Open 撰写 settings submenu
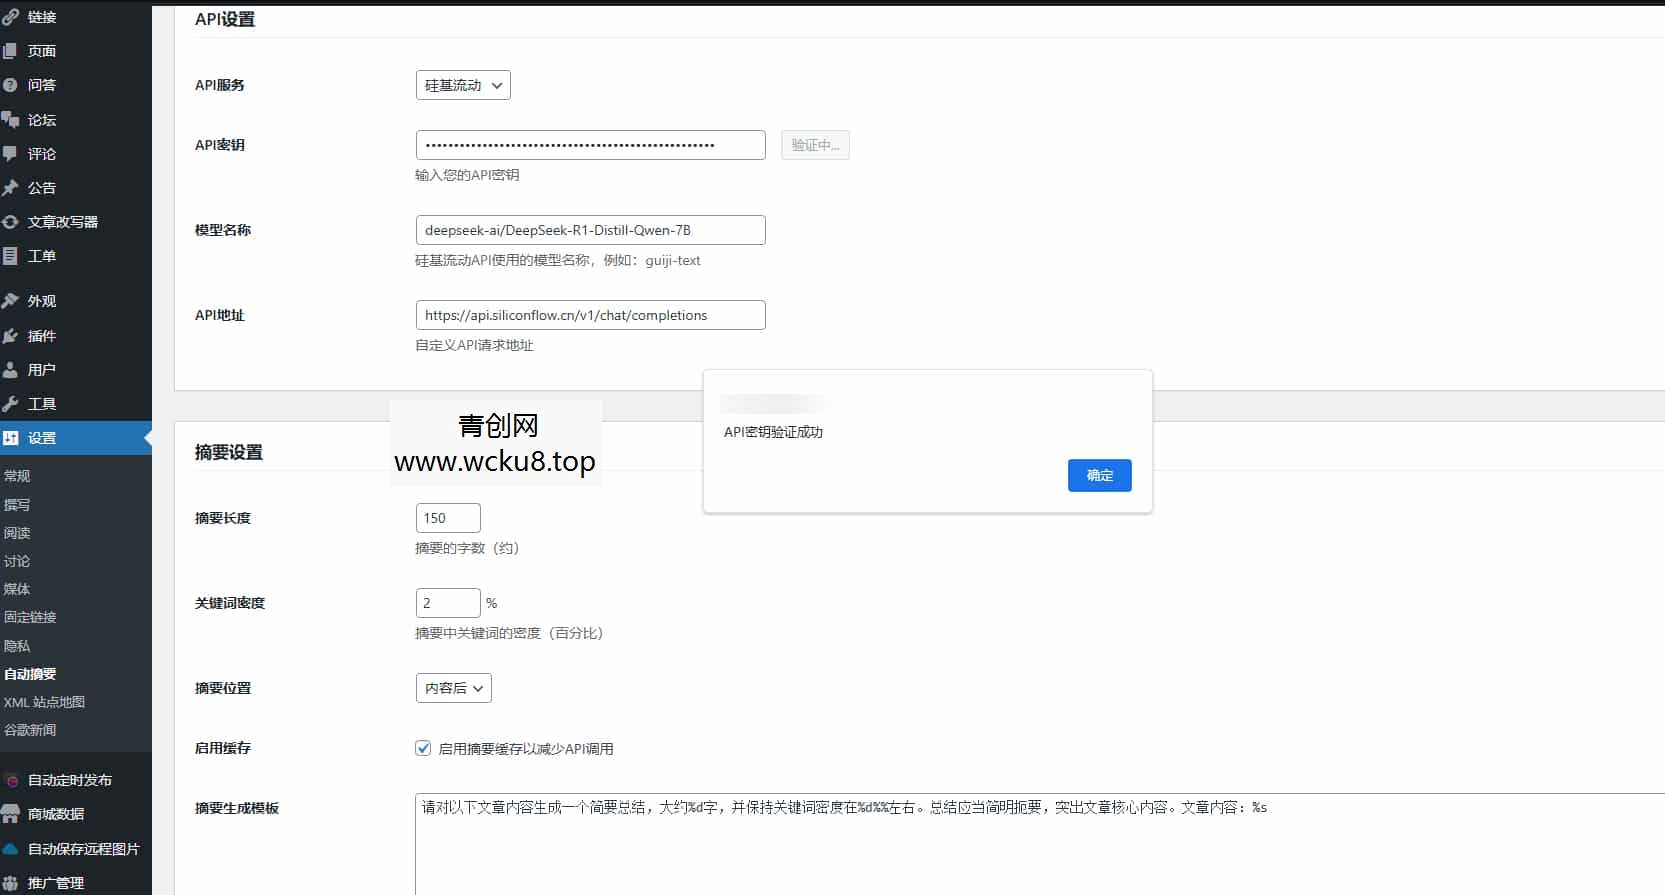 coord(17,505)
